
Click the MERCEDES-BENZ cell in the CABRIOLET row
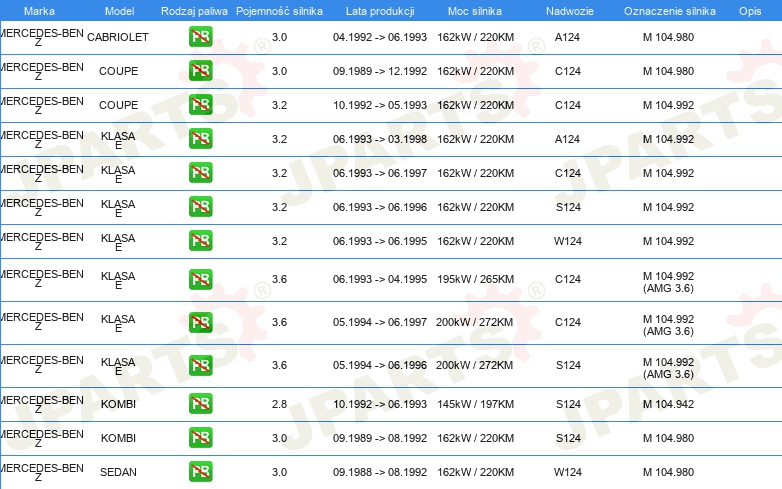[x=42, y=37]
